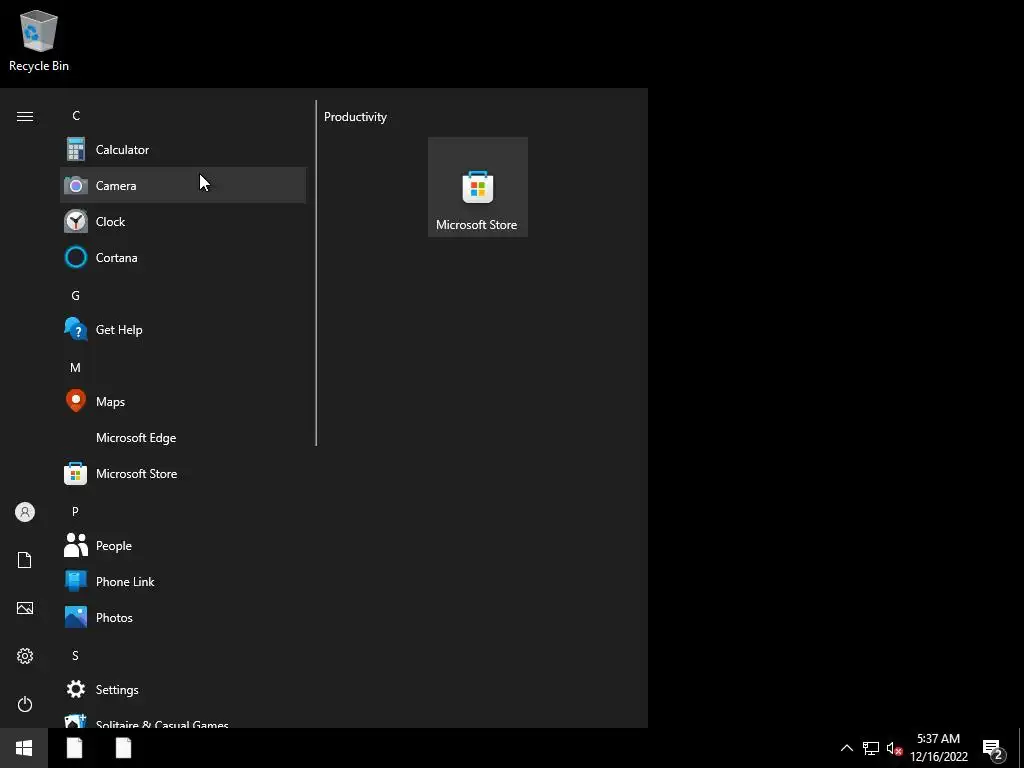Expand the Start menu hamburger button
1024x768 pixels.
(25, 116)
